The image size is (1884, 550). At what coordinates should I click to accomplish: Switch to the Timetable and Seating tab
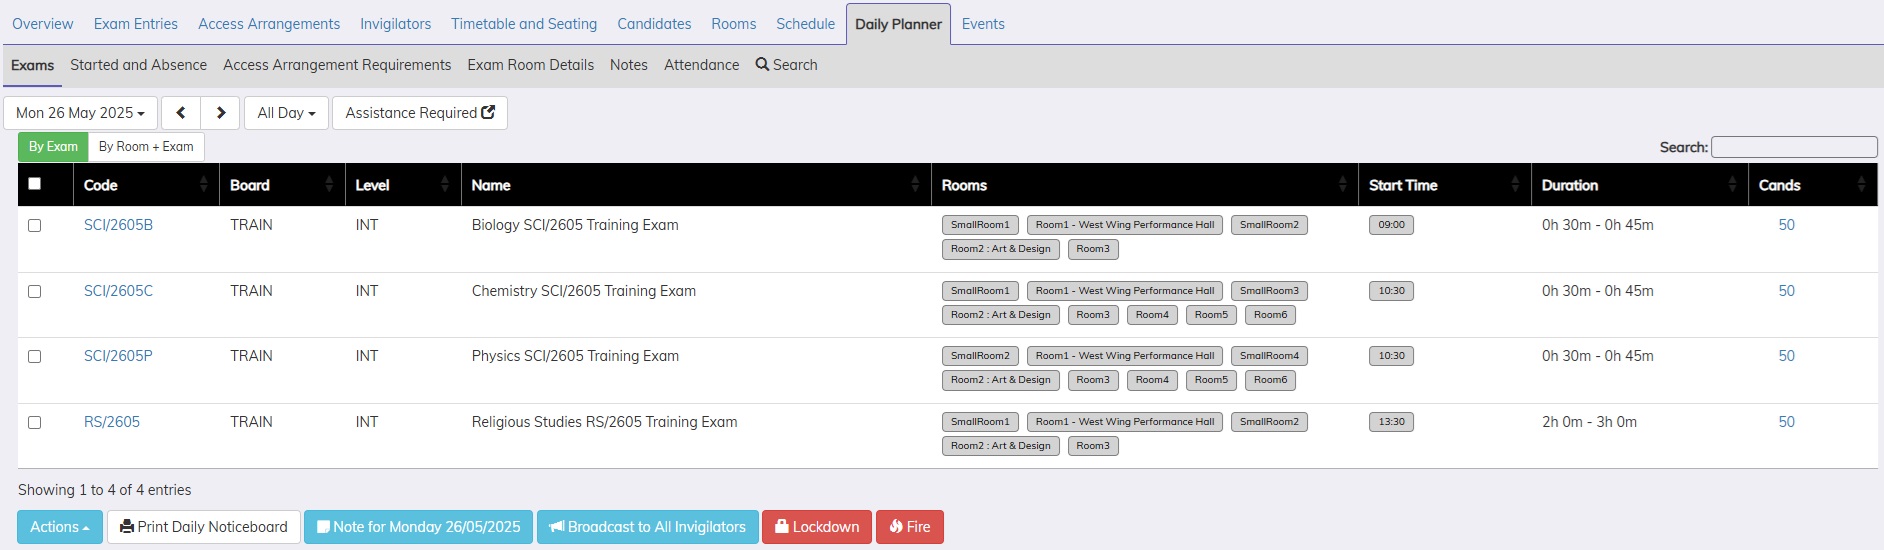[x=523, y=24]
